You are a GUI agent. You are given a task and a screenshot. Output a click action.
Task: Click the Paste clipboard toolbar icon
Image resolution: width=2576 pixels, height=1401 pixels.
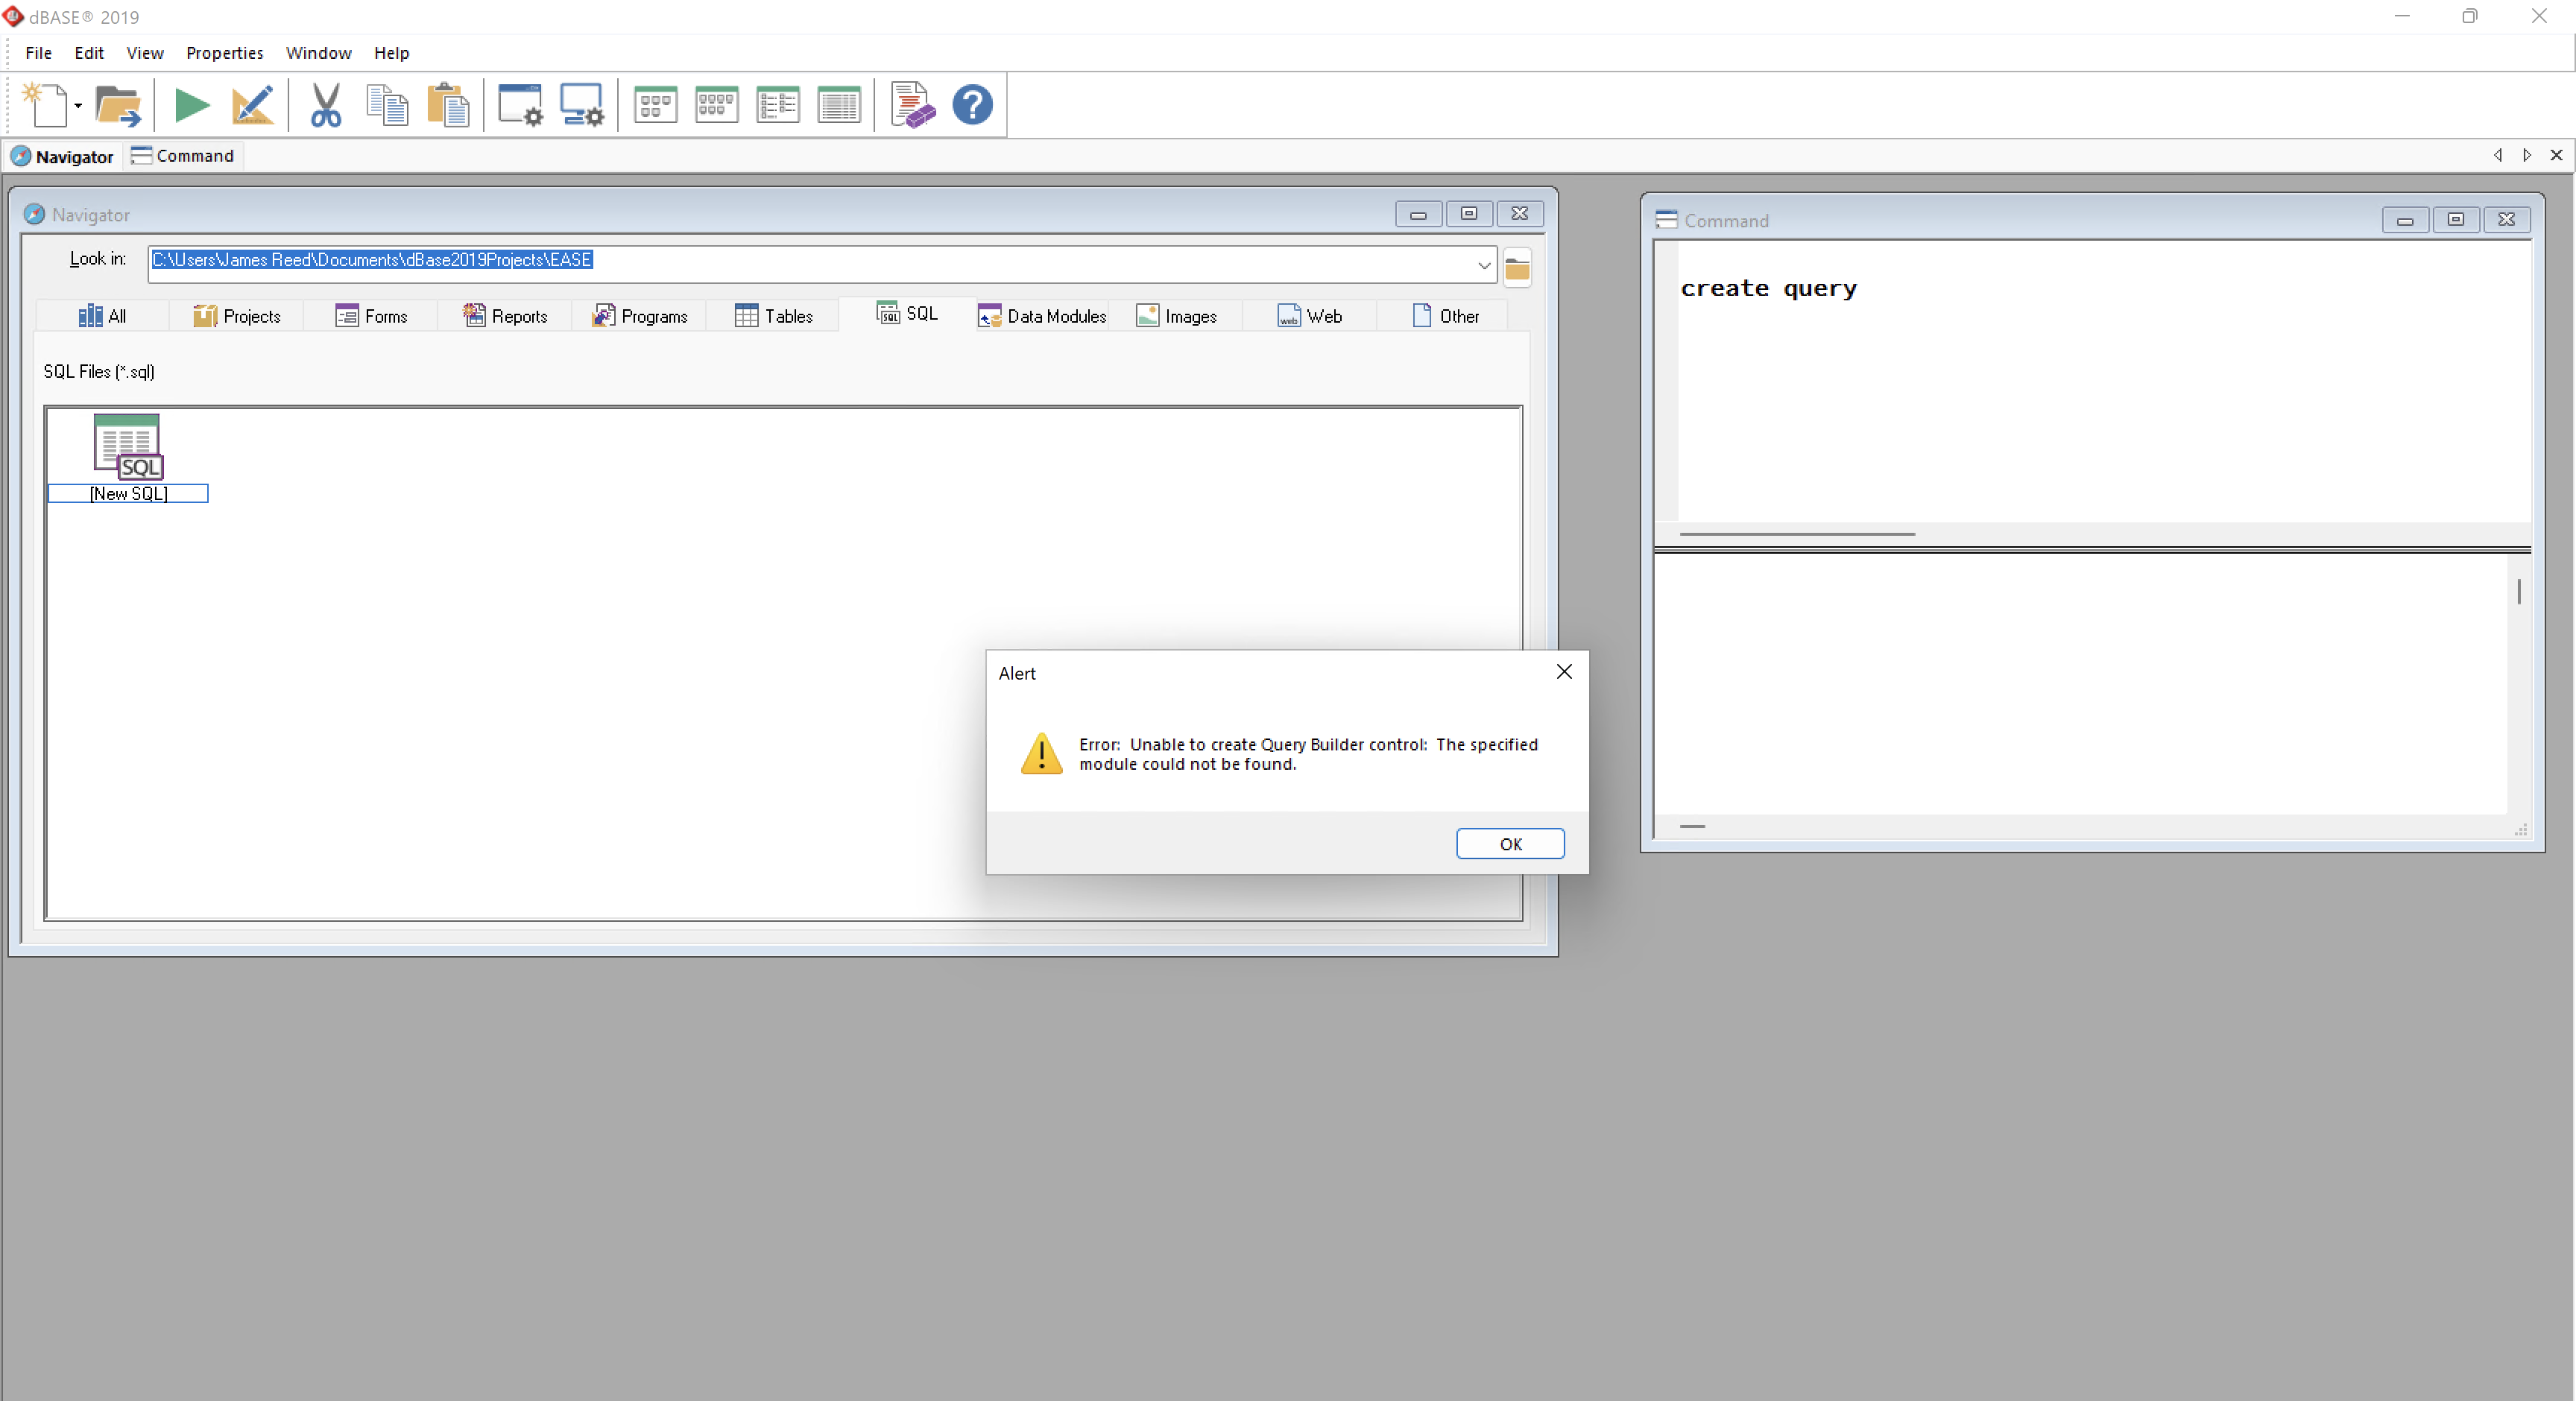448,105
